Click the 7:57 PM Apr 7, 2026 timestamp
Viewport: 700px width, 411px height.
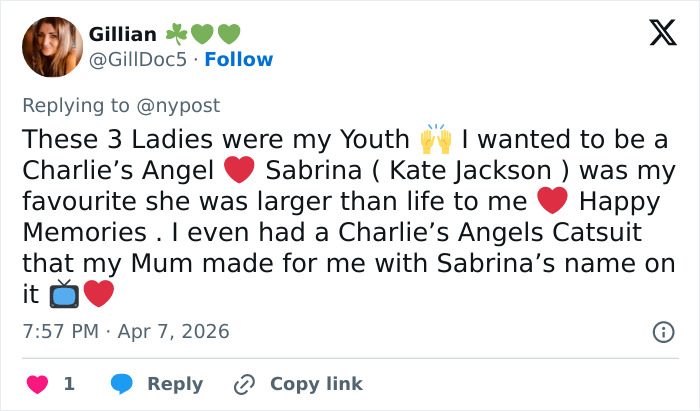tap(126, 331)
